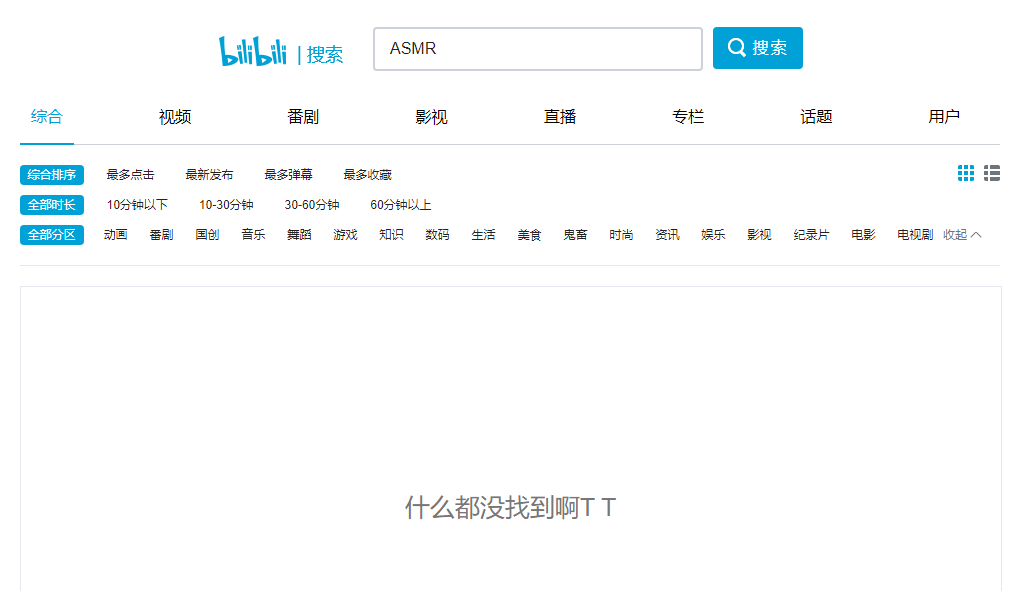Click the bilibili logo
This screenshot has width=1018, height=591.
pyautogui.click(x=253, y=52)
